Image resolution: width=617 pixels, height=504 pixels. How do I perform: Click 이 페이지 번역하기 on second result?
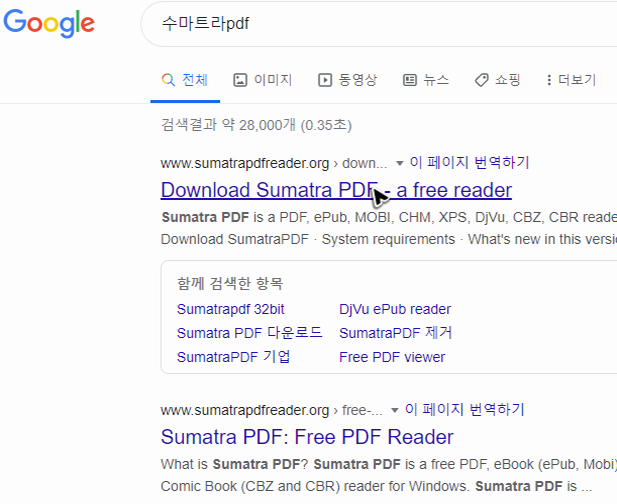[x=465, y=410]
